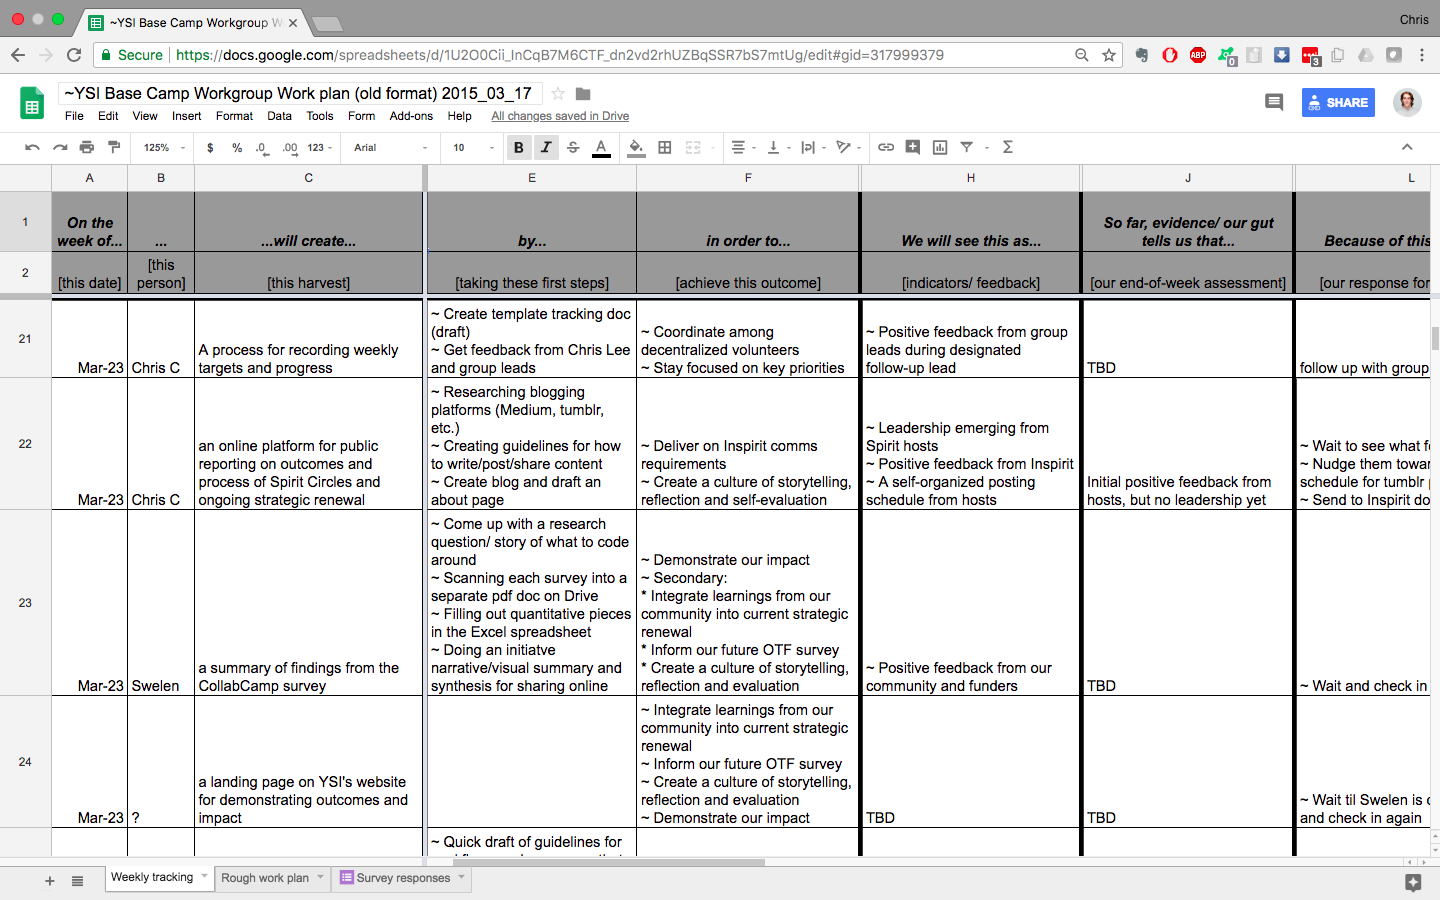Click the cell reading 'Swelen'
Screen dimensions: 1440x900
[x=161, y=603]
